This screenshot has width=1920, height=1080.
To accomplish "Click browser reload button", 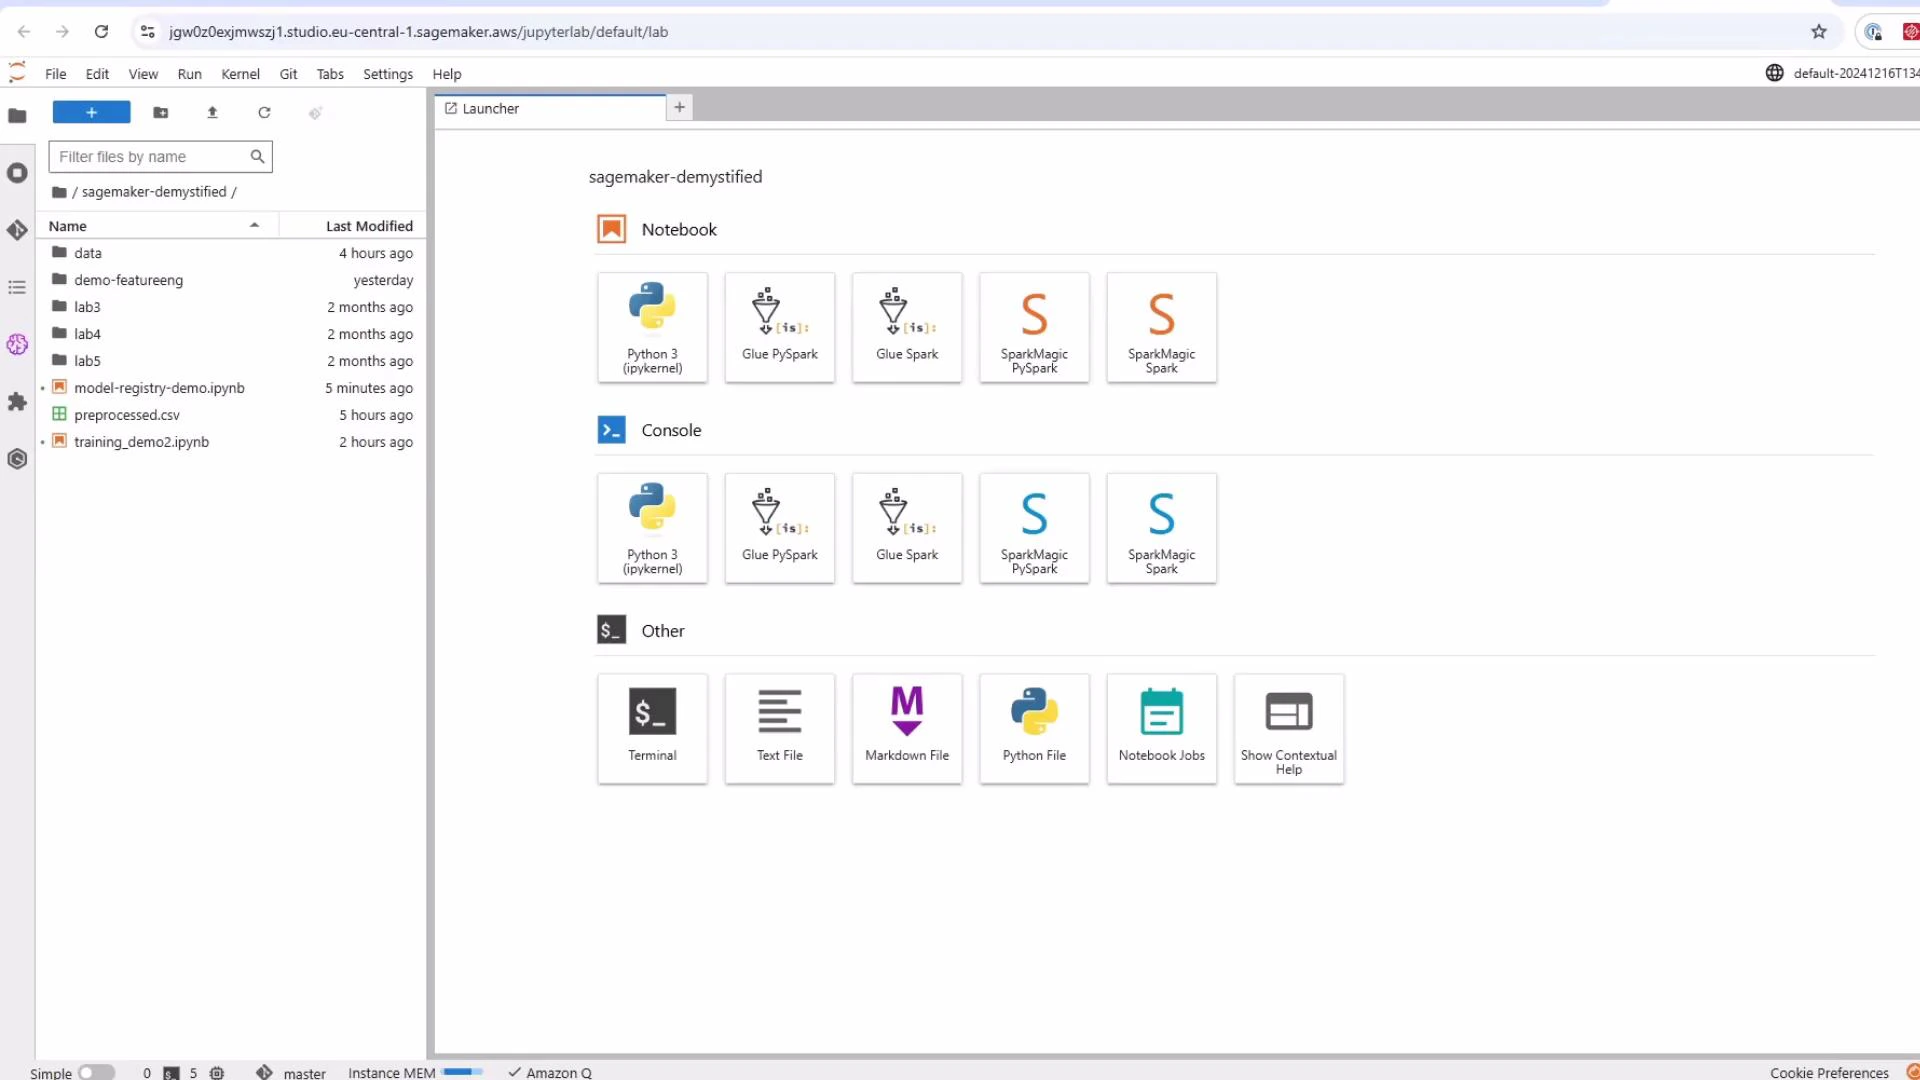I will pos(101,32).
